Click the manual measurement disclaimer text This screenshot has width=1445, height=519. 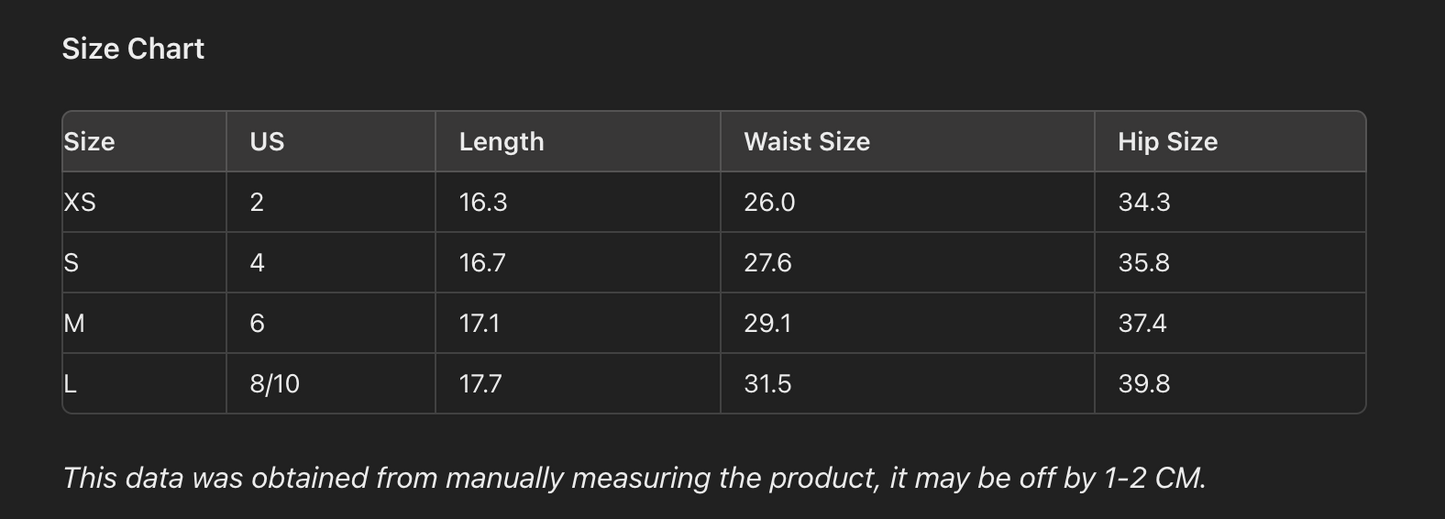[634, 478]
